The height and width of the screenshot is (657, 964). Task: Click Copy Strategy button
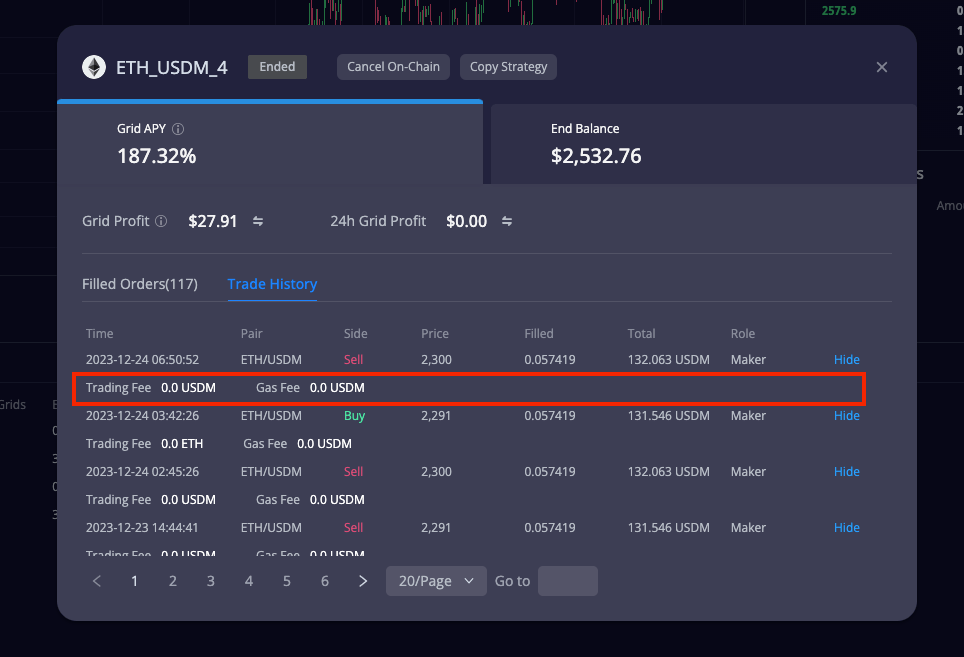[508, 67]
